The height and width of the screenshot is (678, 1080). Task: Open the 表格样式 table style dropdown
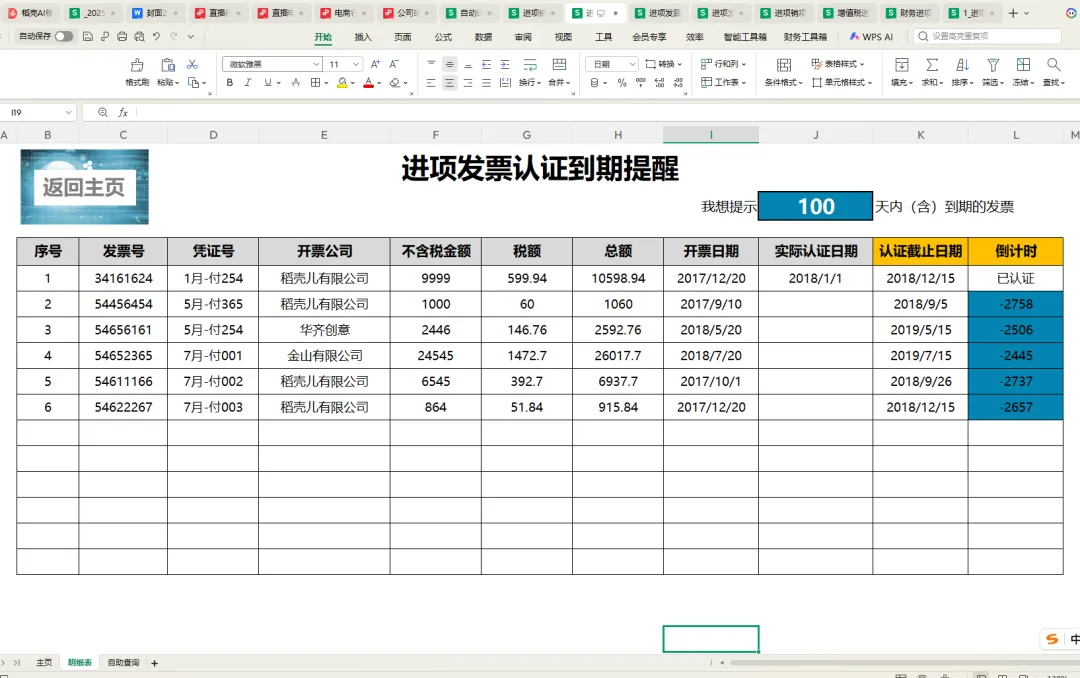[x=838, y=64]
